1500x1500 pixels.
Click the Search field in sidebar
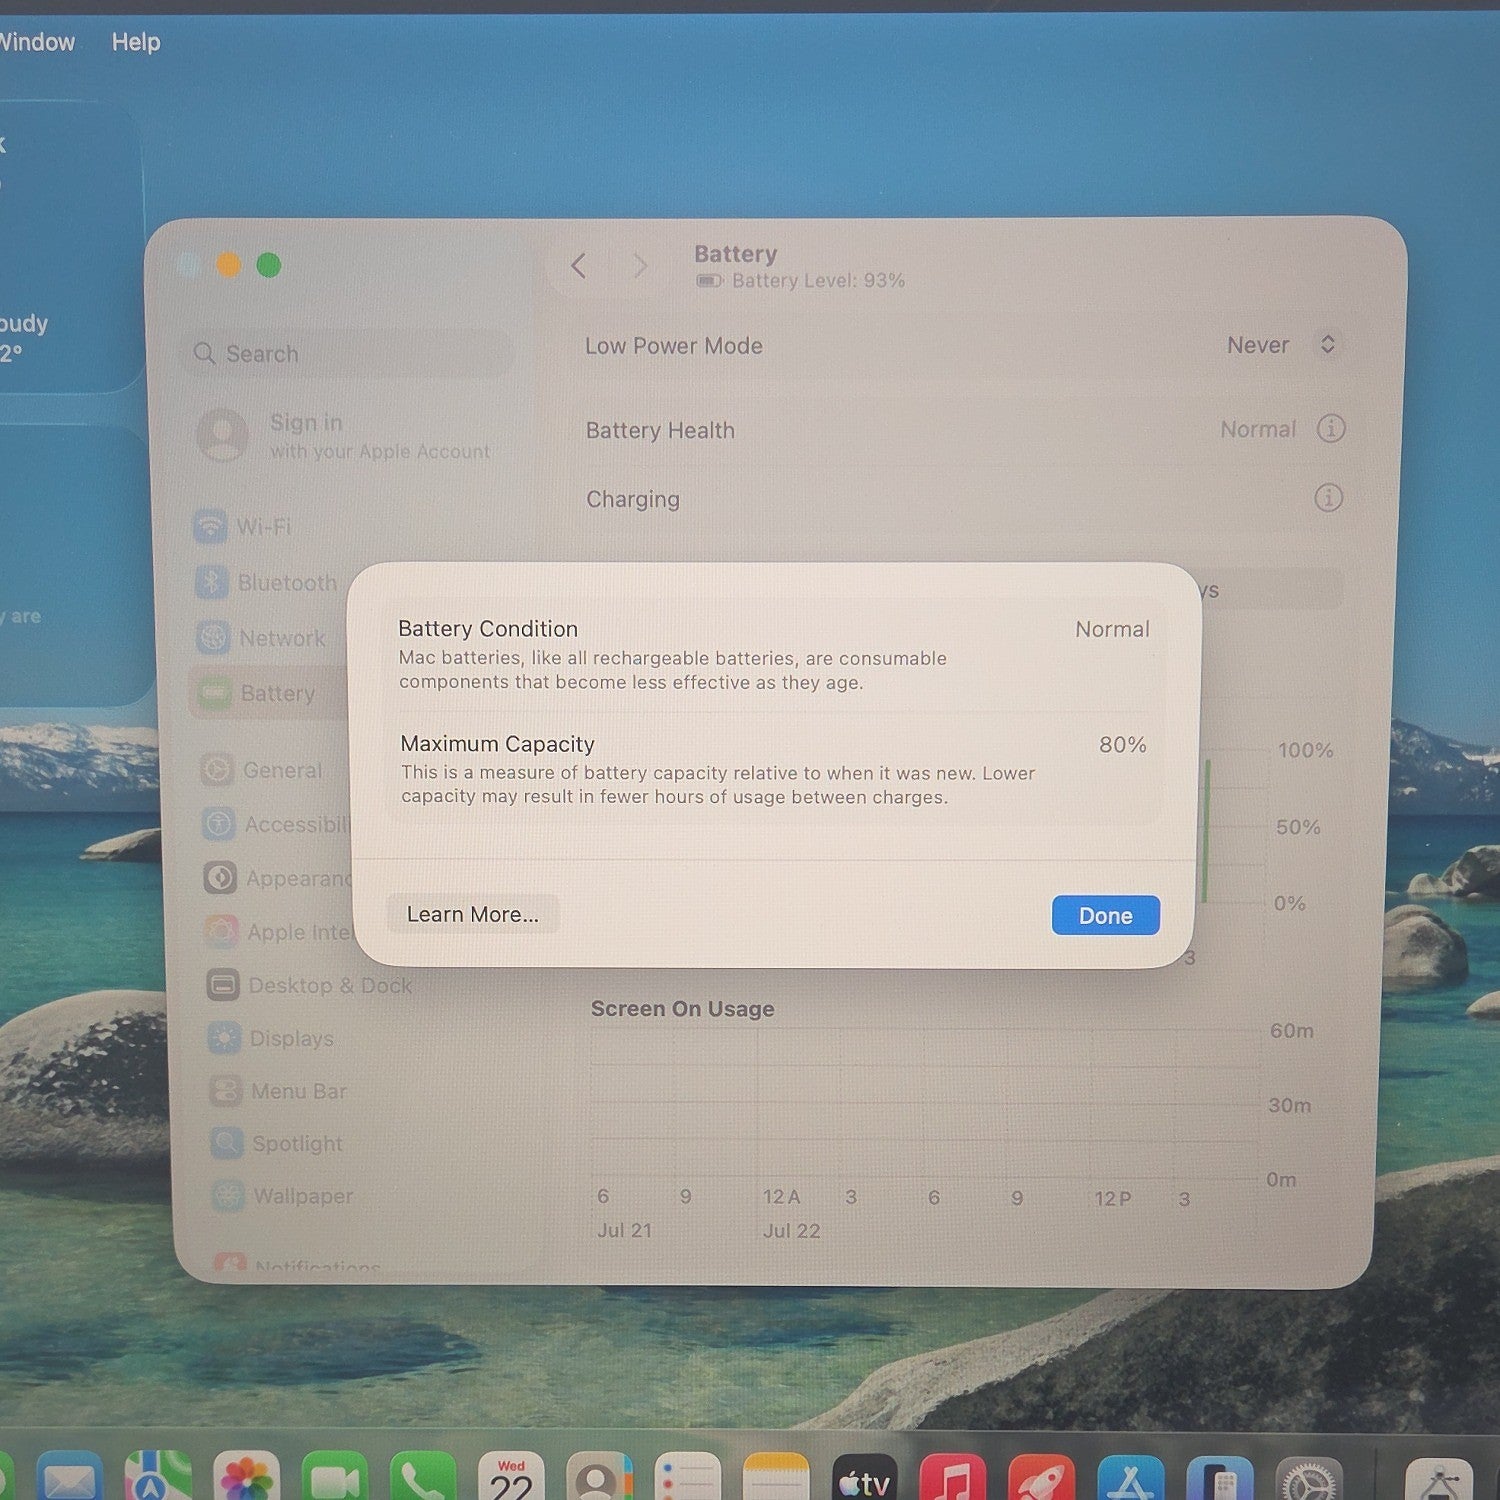coord(346,353)
